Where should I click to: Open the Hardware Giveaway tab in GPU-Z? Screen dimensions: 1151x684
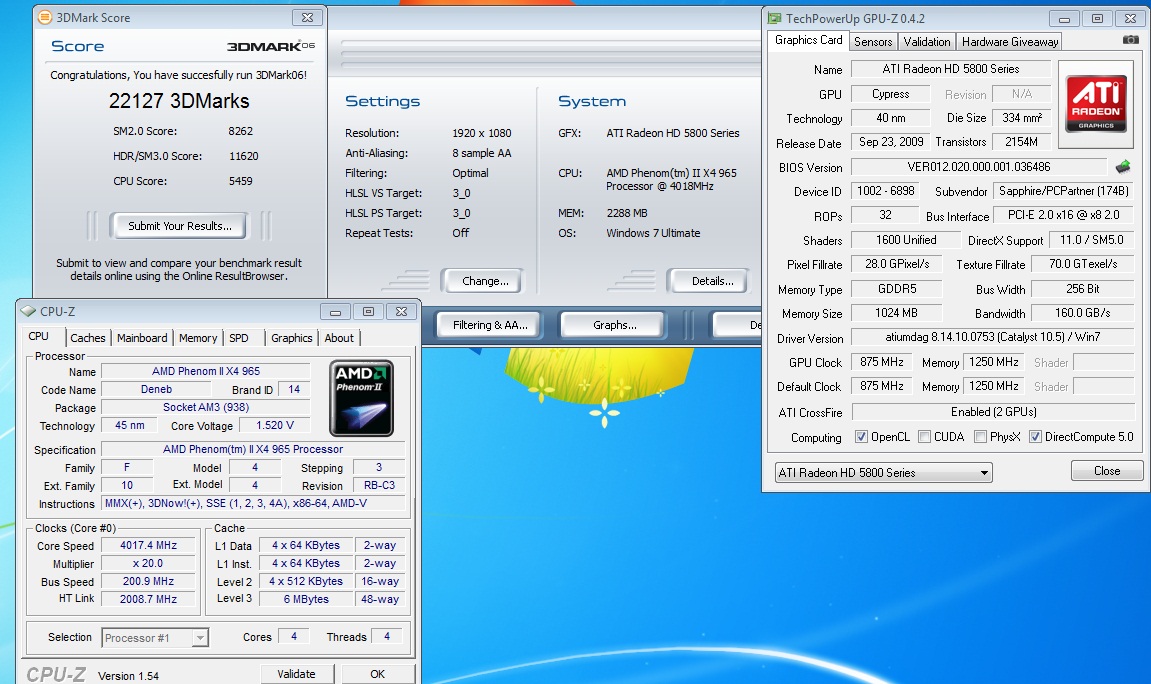(1010, 42)
